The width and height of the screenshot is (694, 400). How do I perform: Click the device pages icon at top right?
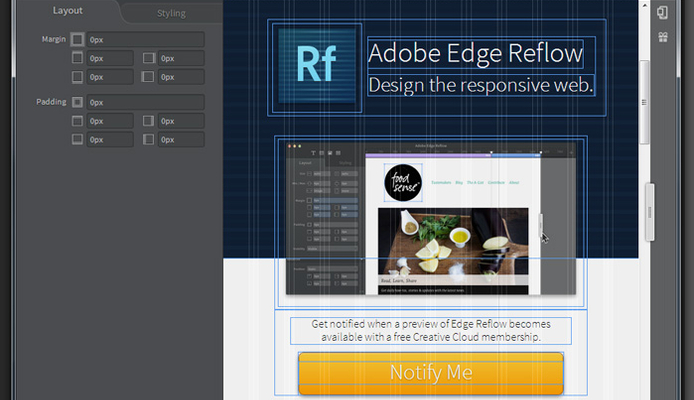tap(663, 12)
